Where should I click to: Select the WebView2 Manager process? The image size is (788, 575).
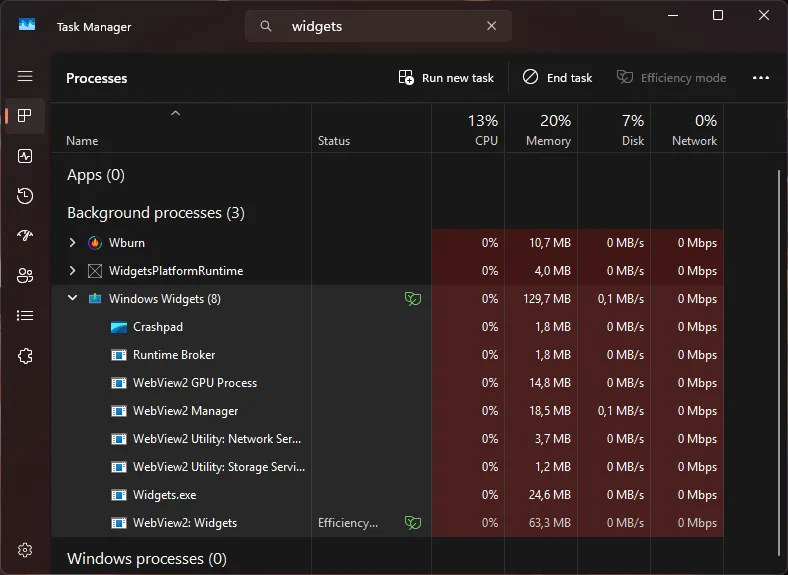point(387,411)
